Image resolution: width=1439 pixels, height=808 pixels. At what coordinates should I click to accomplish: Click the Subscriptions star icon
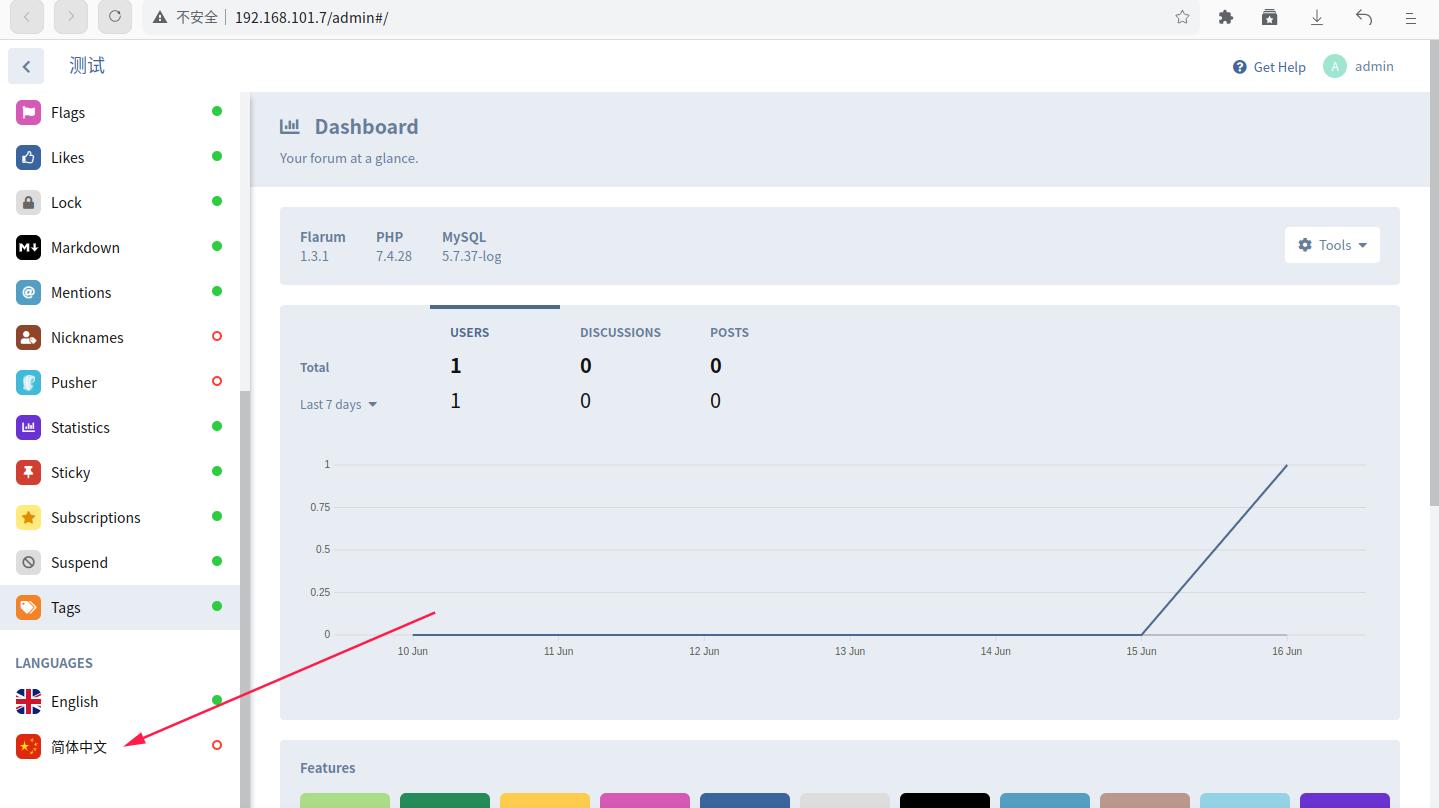click(x=28, y=517)
